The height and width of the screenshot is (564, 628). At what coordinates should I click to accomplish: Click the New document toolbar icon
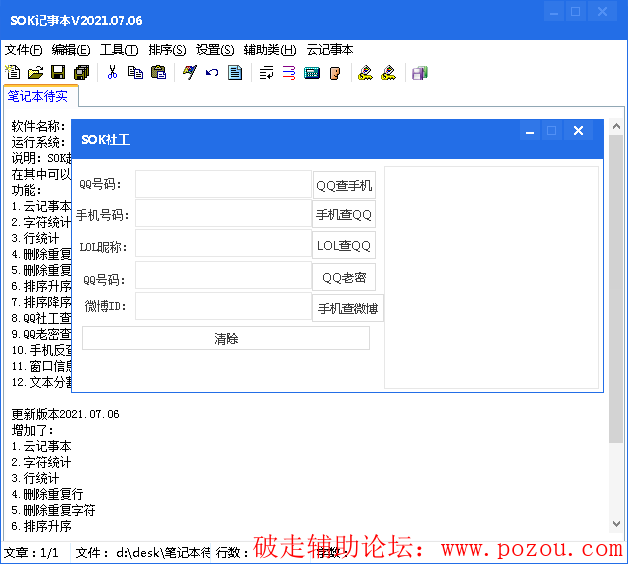coord(13,73)
